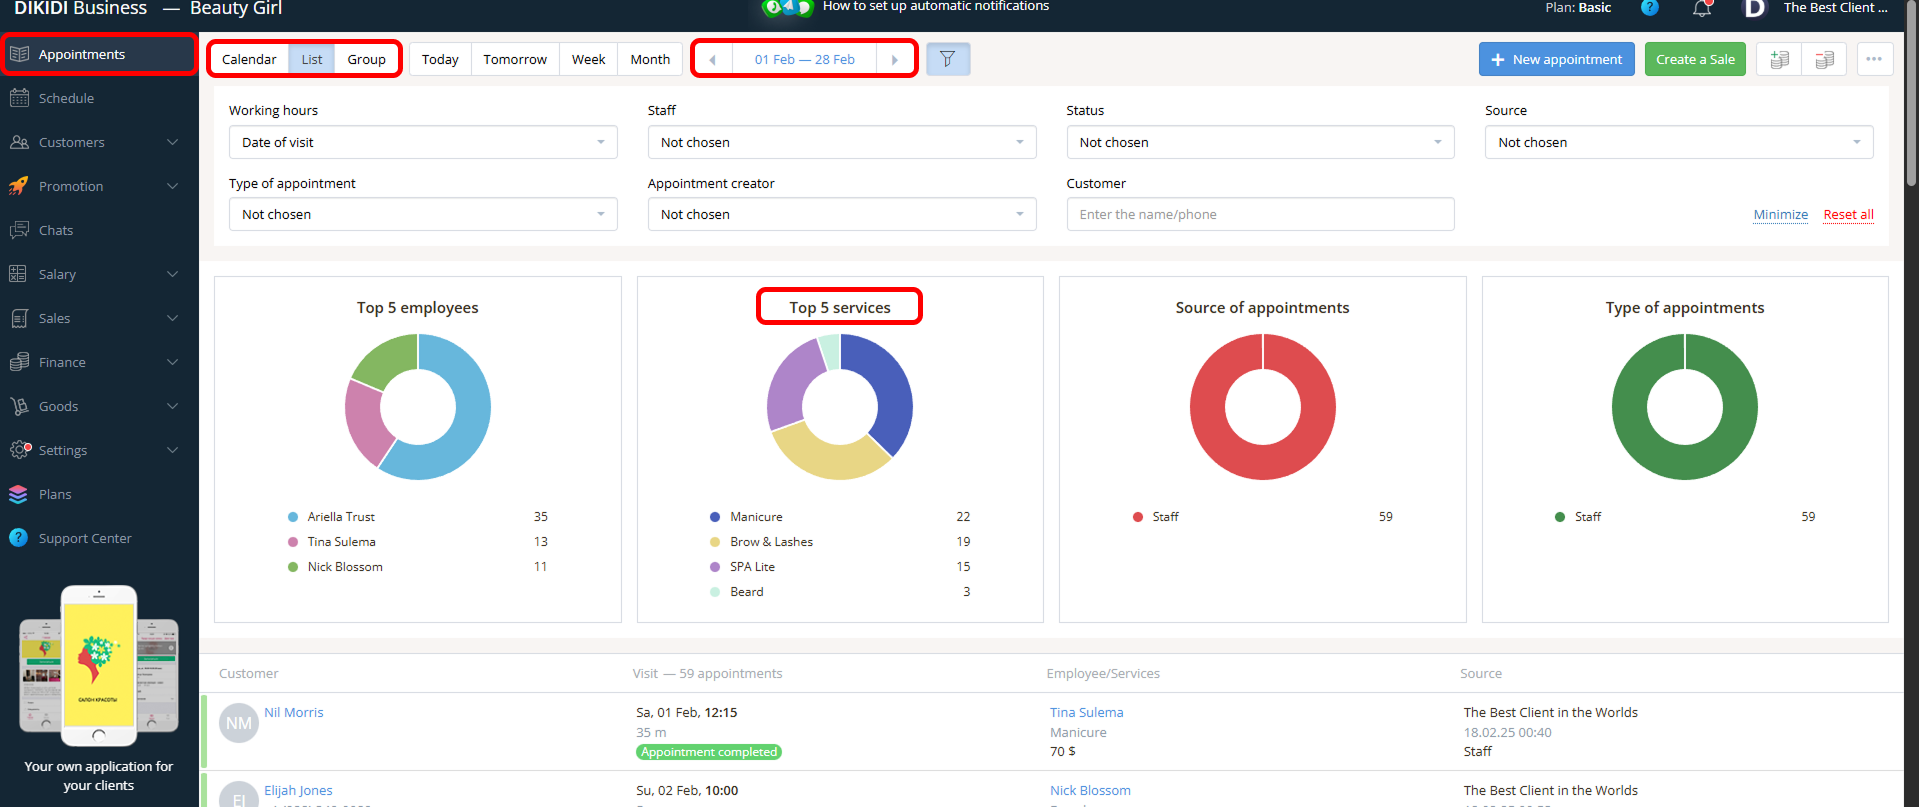Screen dimensions: 1919x807
Task: Go to previous date range arrow
Action: click(712, 59)
